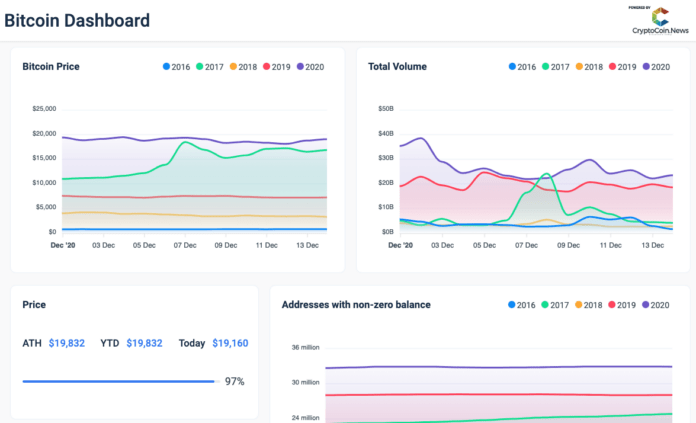
Task: Click the $40B axis label on Total Volume
Action: 386,134
